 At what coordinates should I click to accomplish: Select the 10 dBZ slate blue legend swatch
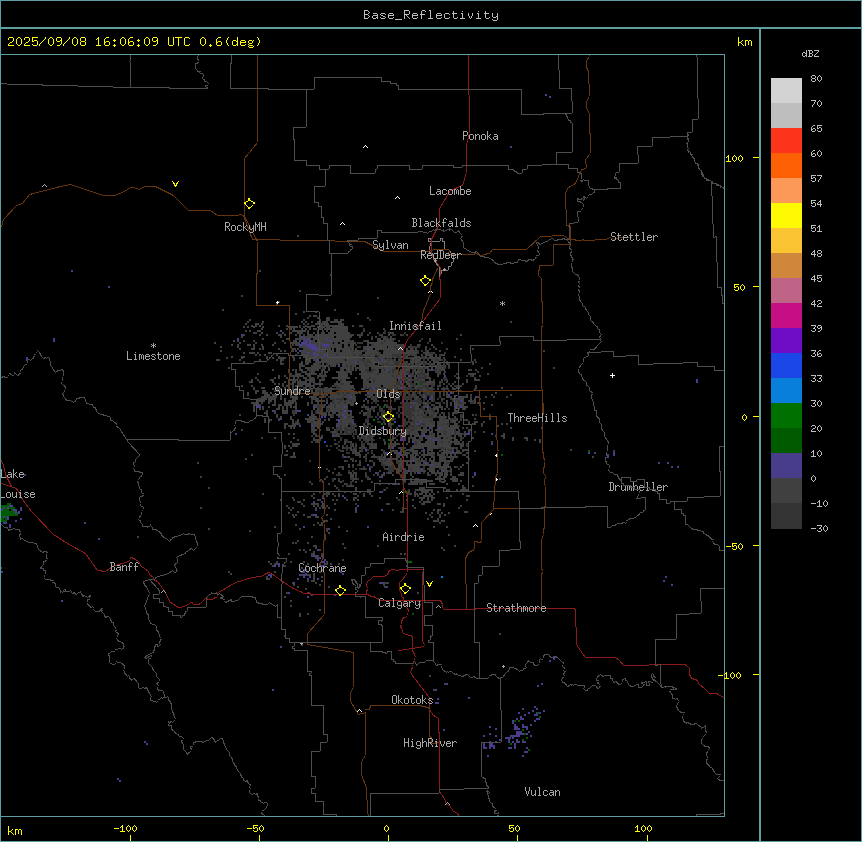tap(786, 466)
